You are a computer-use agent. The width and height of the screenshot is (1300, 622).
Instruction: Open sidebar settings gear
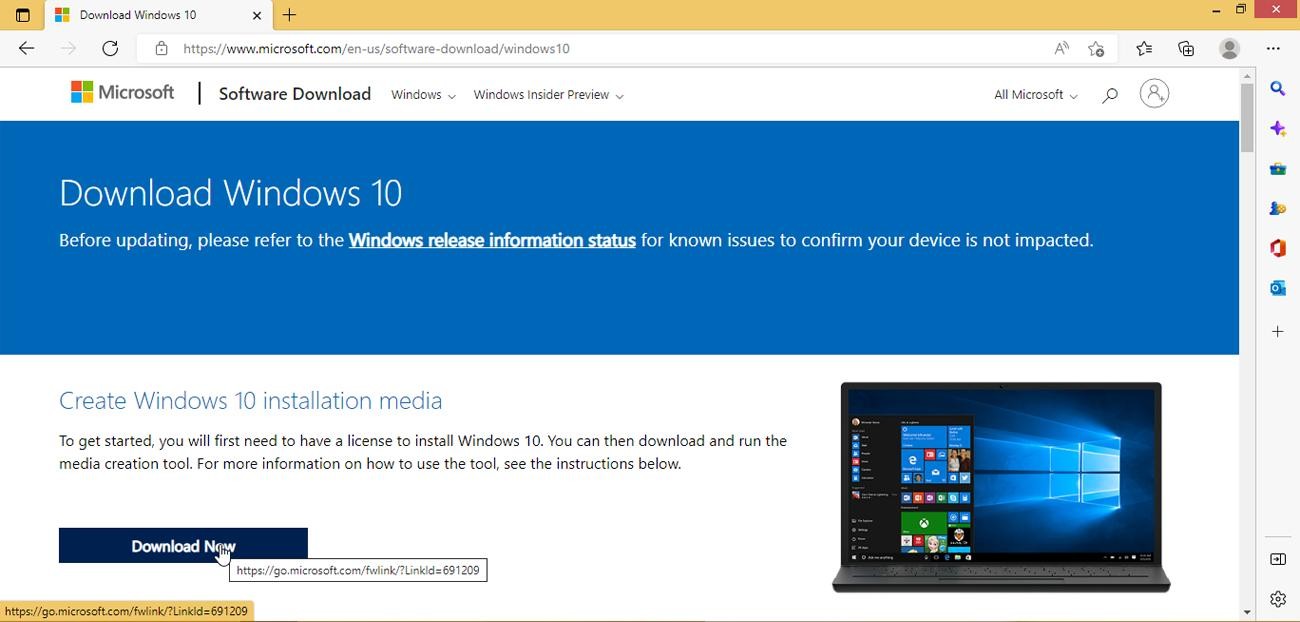point(1278,599)
